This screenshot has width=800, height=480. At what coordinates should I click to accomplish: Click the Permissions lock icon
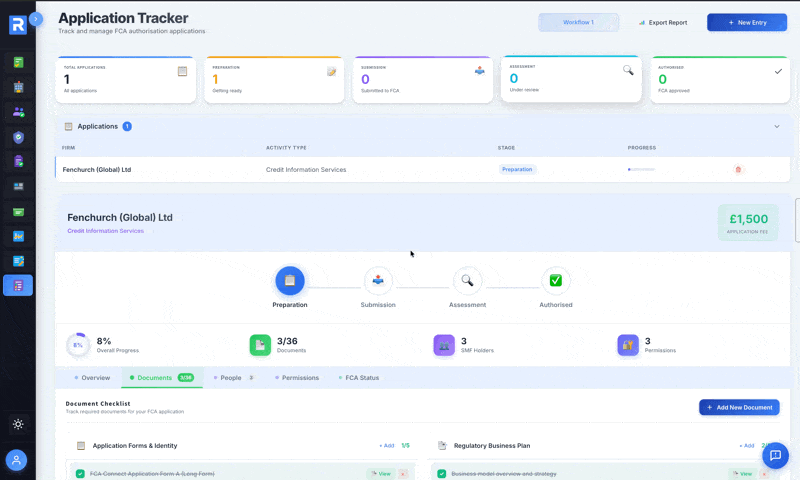point(628,345)
